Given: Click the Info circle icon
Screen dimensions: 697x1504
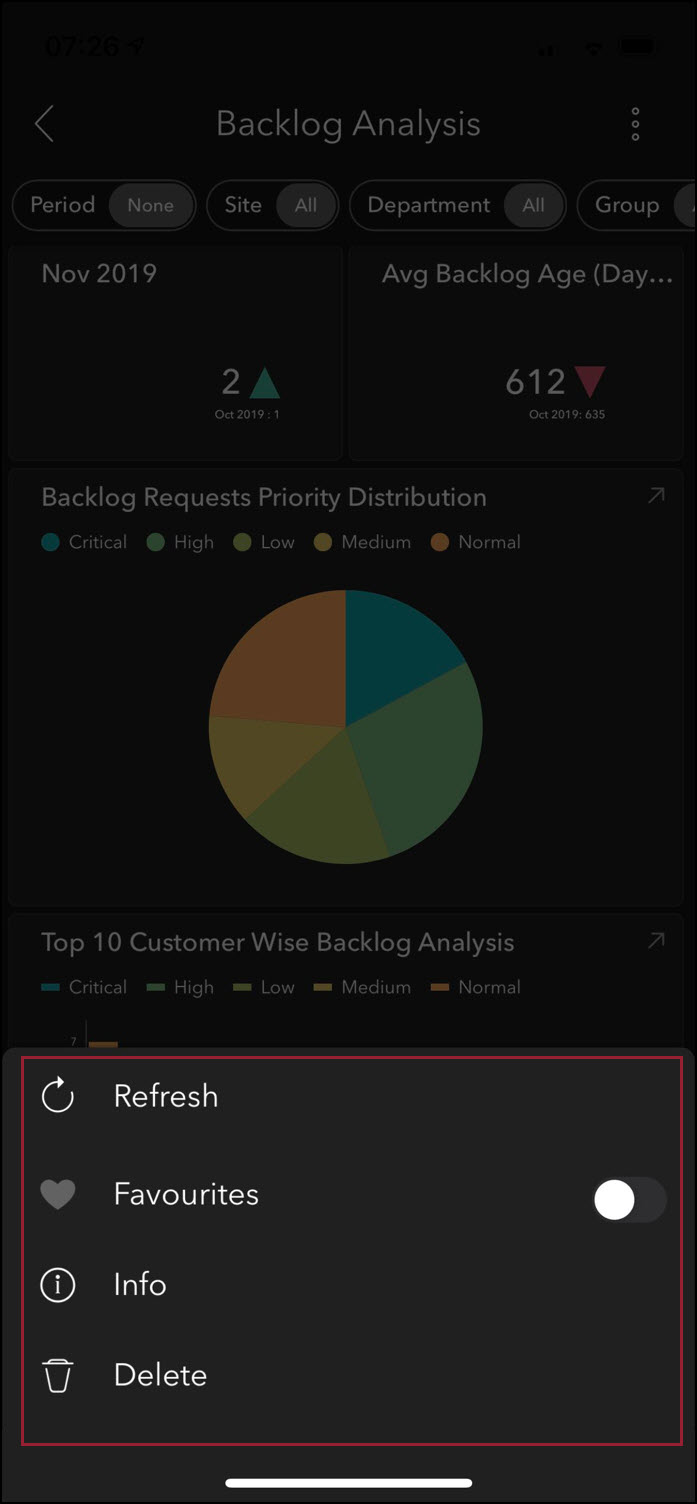Looking at the screenshot, I should click(x=58, y=1285).
